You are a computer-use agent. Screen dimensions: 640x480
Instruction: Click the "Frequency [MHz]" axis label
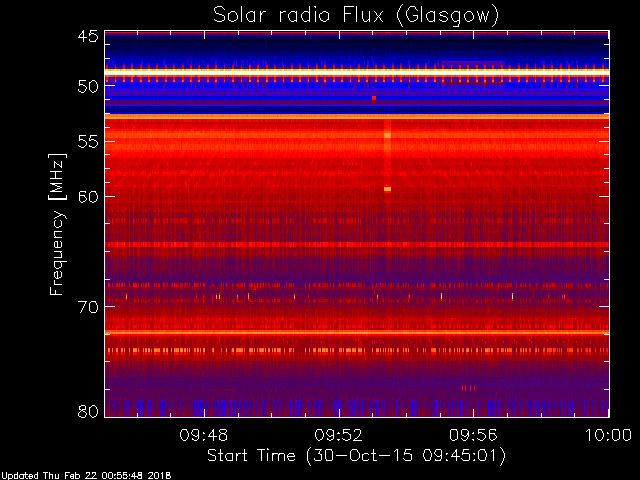pos(57,224)
